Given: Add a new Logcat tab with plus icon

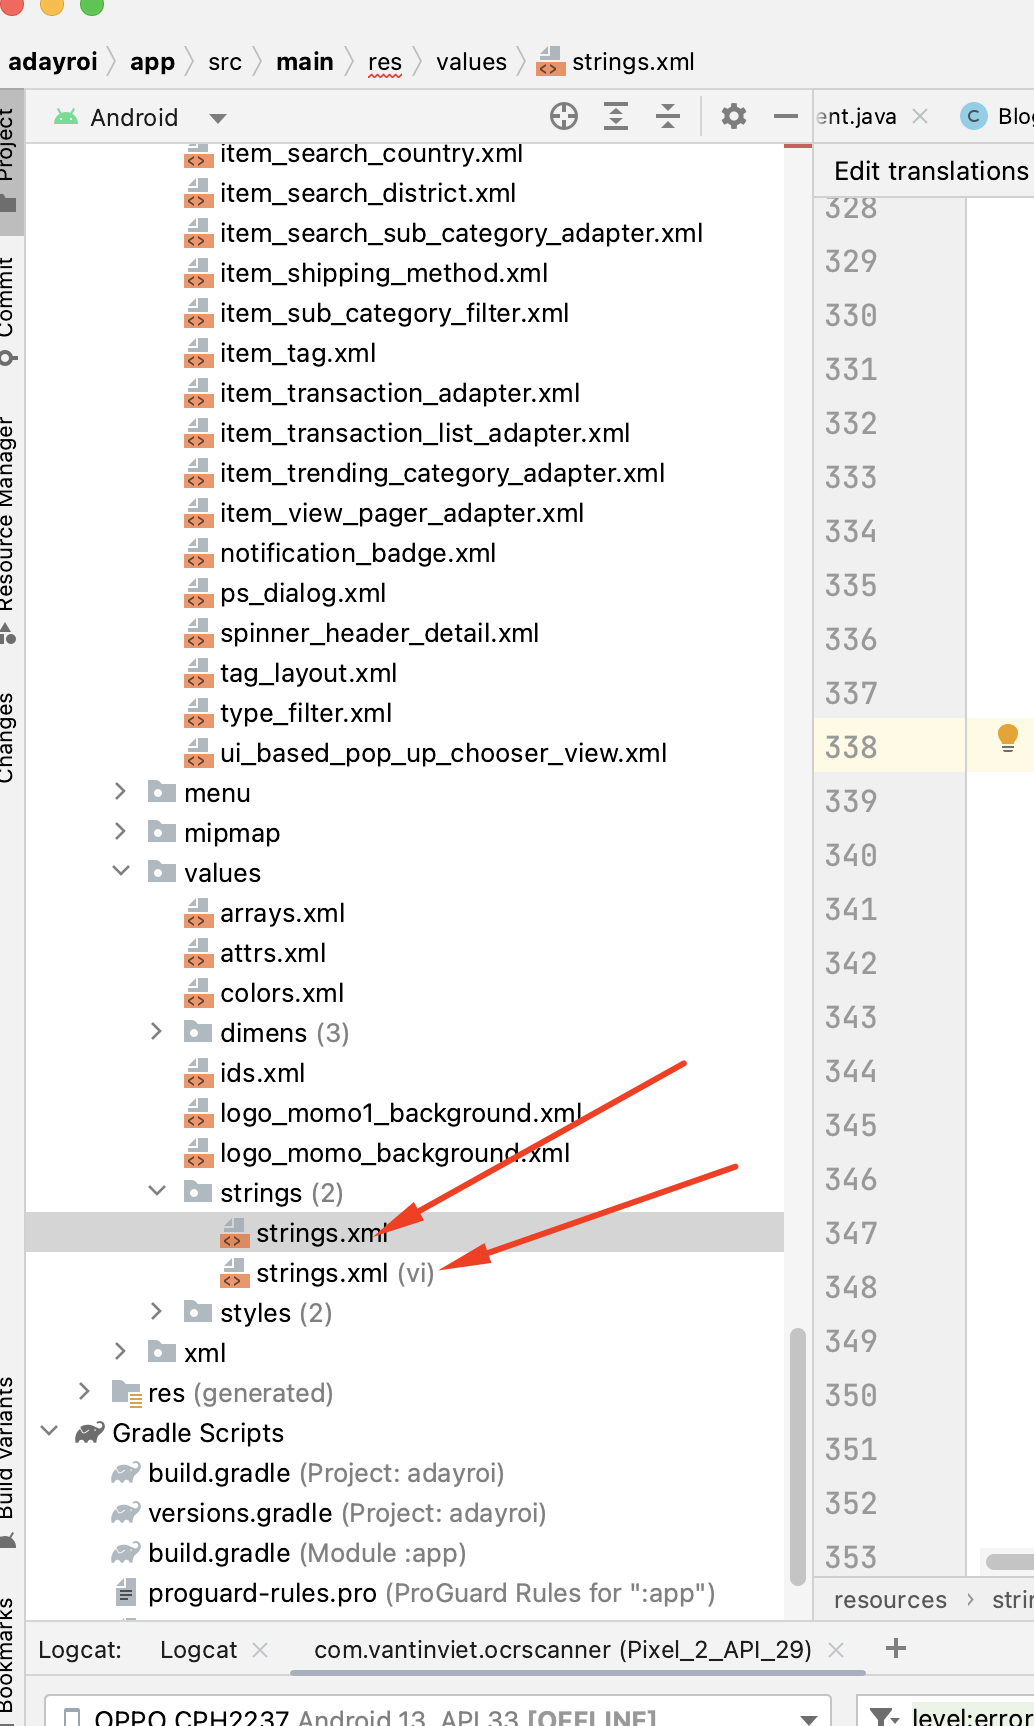Looking at the screenshot, I should coord(896,1649).
